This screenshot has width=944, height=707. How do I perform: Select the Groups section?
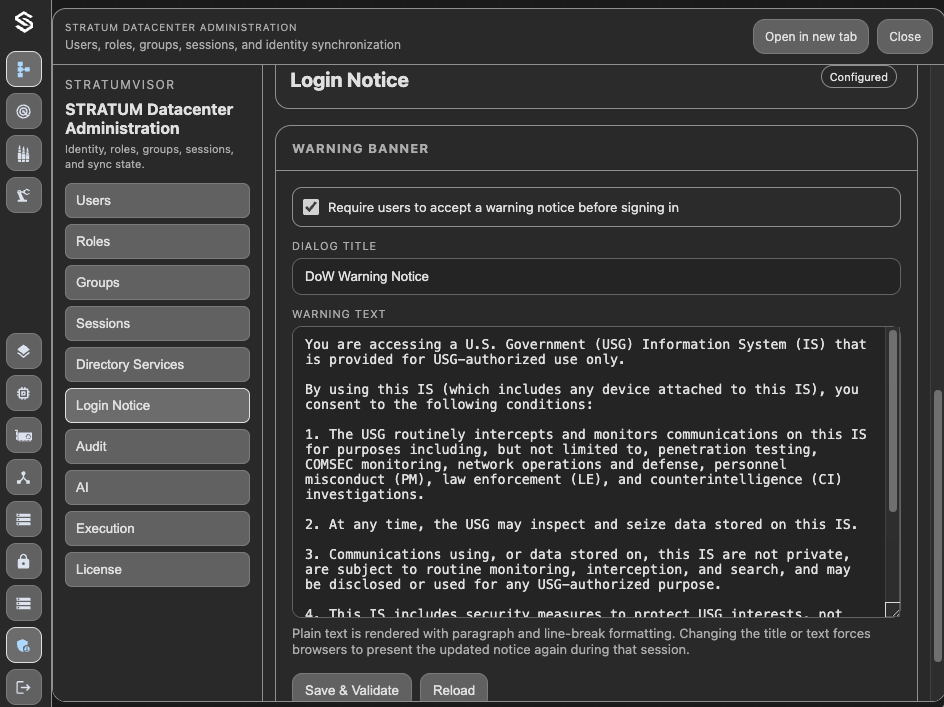coord(157,282)
